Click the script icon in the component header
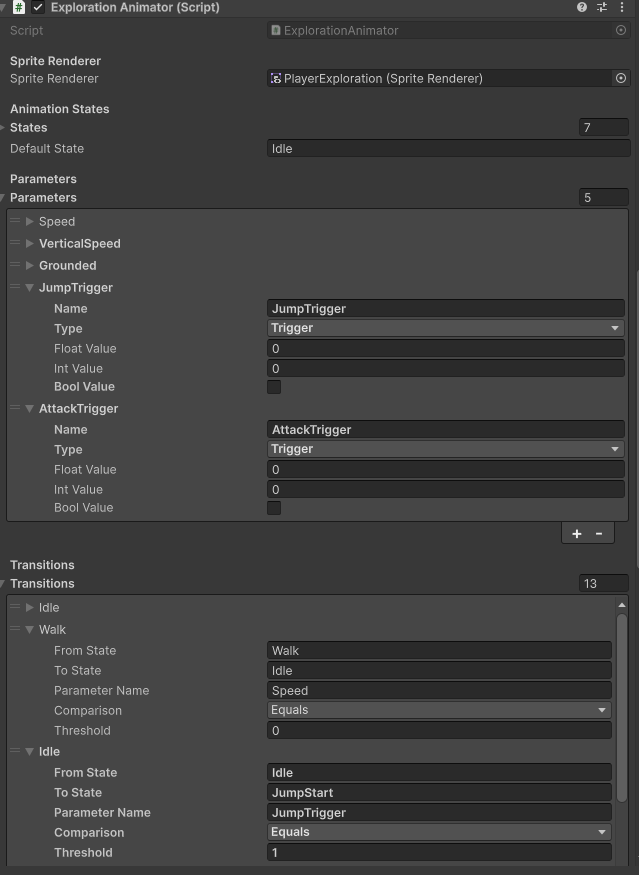 [x=18, y=8]
